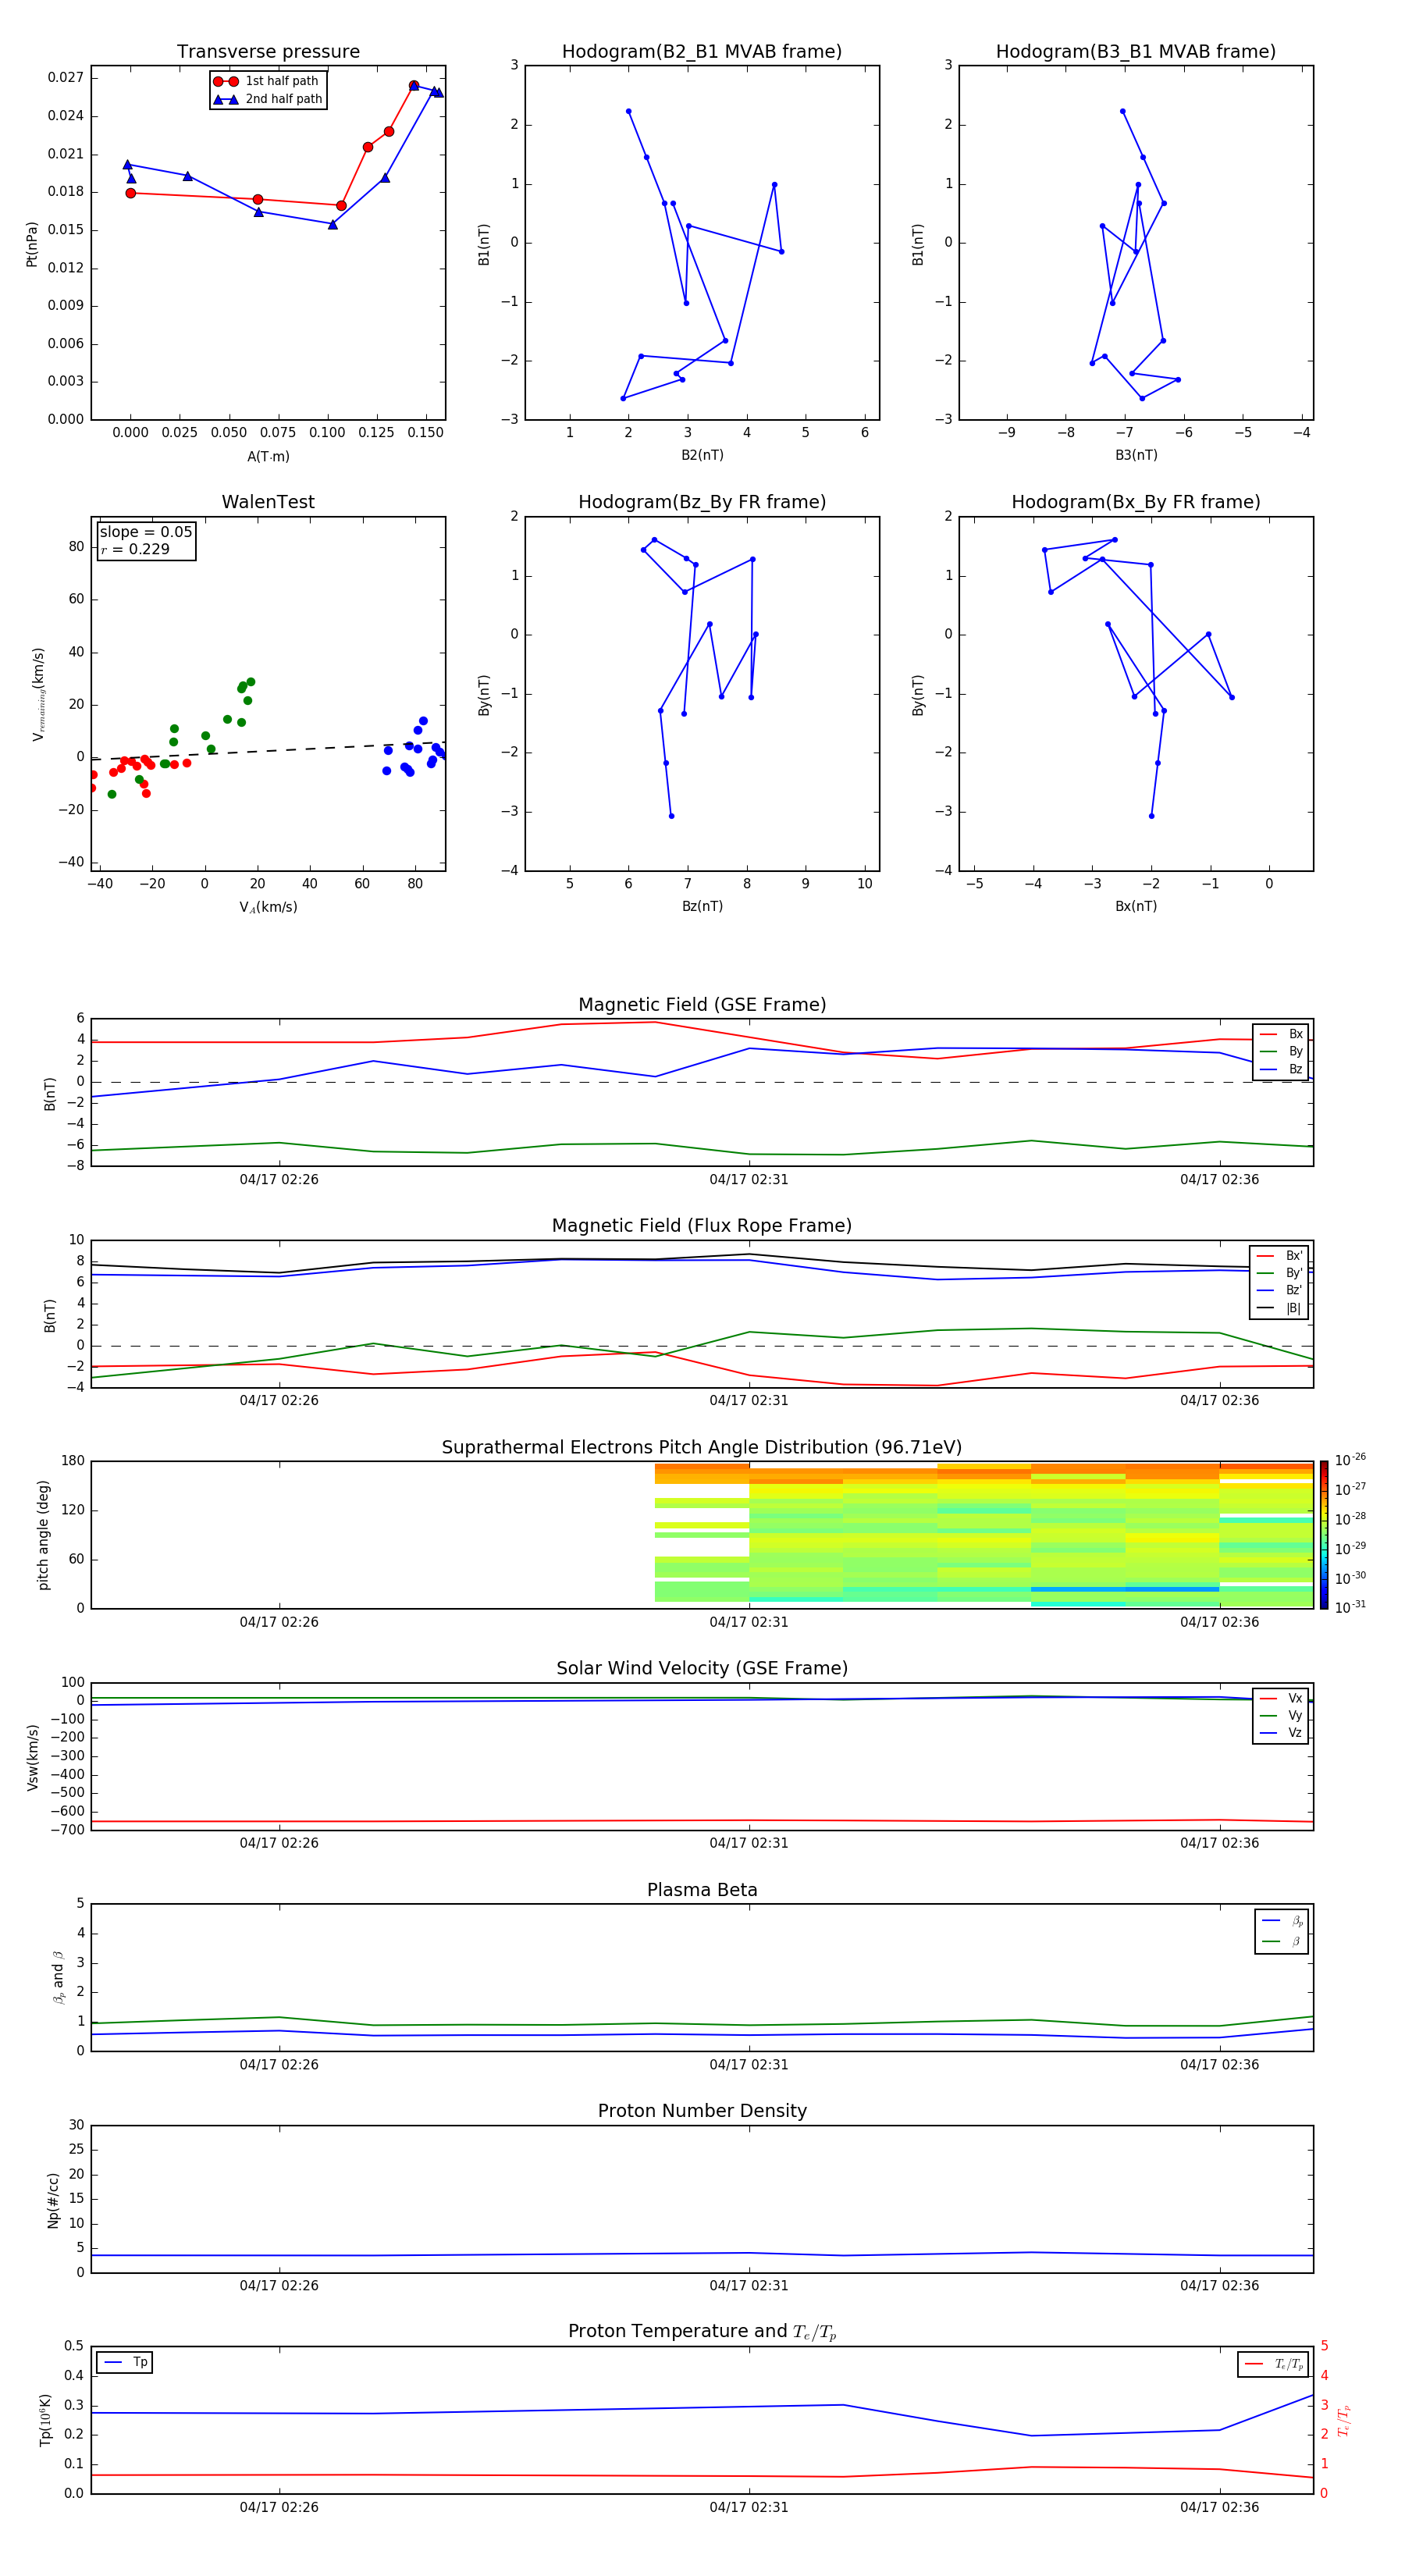Select the "Bz" legend entry in GSE magnetic field

click(1282, 1069)
